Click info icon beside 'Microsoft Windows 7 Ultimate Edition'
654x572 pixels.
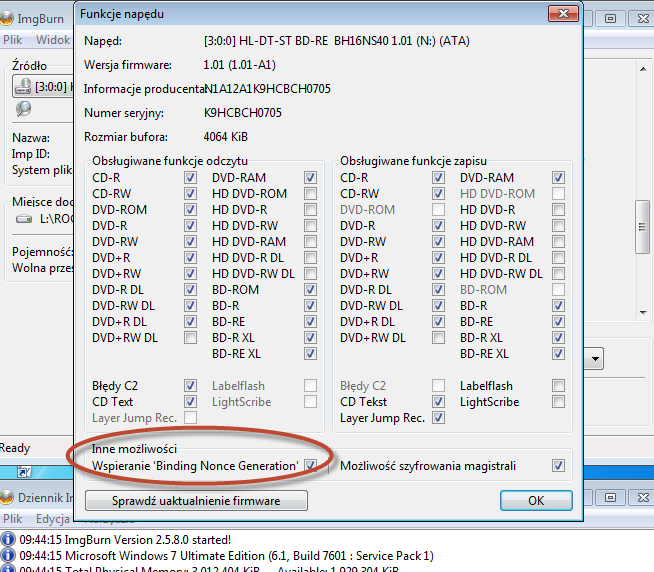pyautogui.click(x=8, y=556)
